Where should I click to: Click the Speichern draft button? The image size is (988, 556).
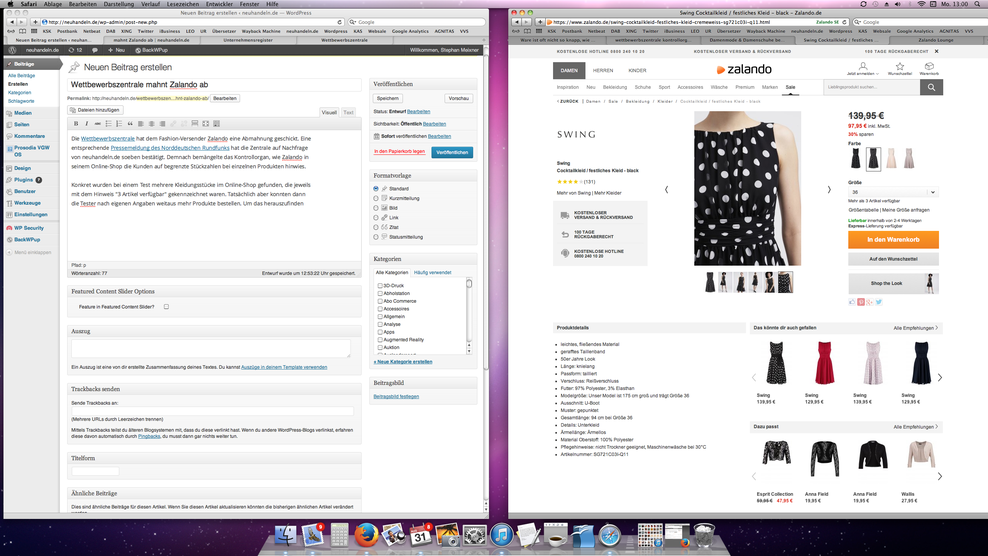(388, 98)
